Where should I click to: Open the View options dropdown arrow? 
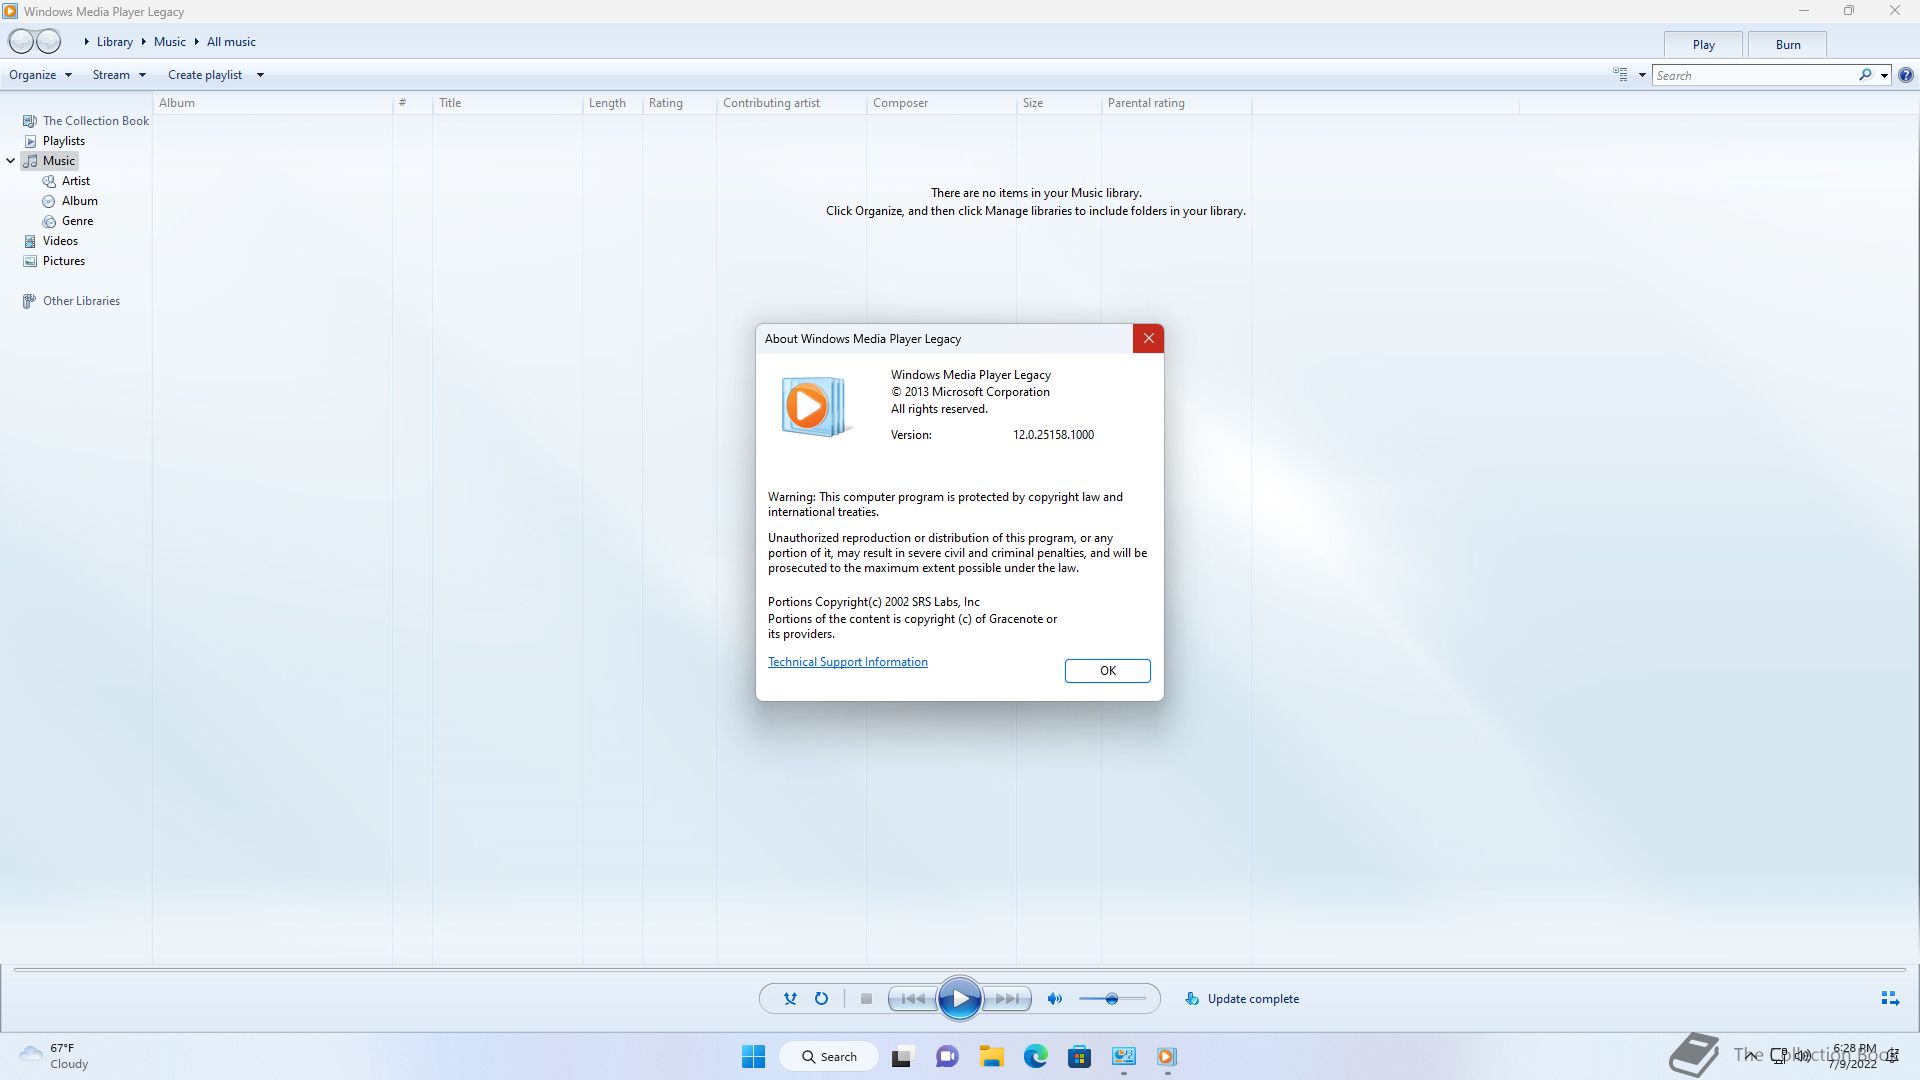pos(1642,75)
